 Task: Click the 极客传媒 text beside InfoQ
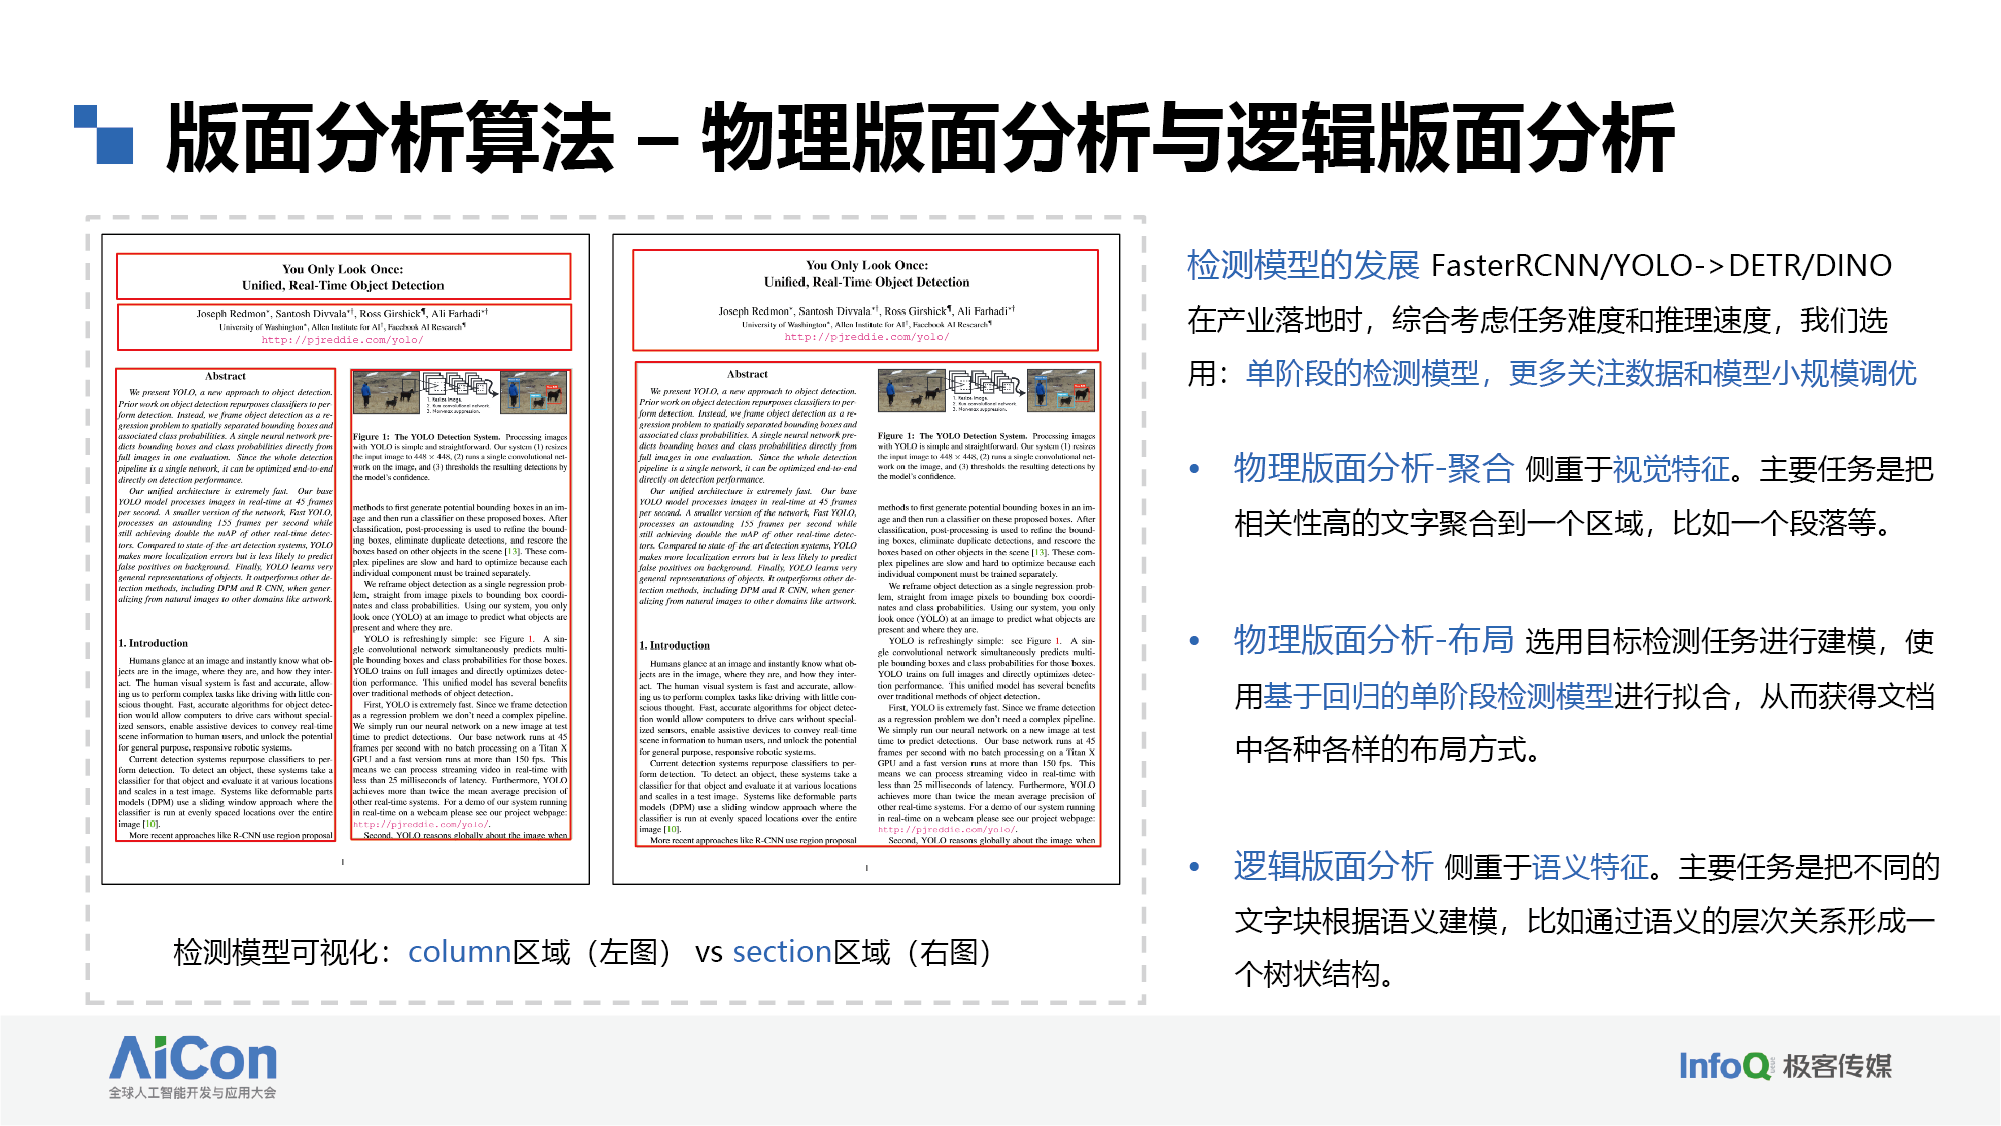tap(1837, 1066)
